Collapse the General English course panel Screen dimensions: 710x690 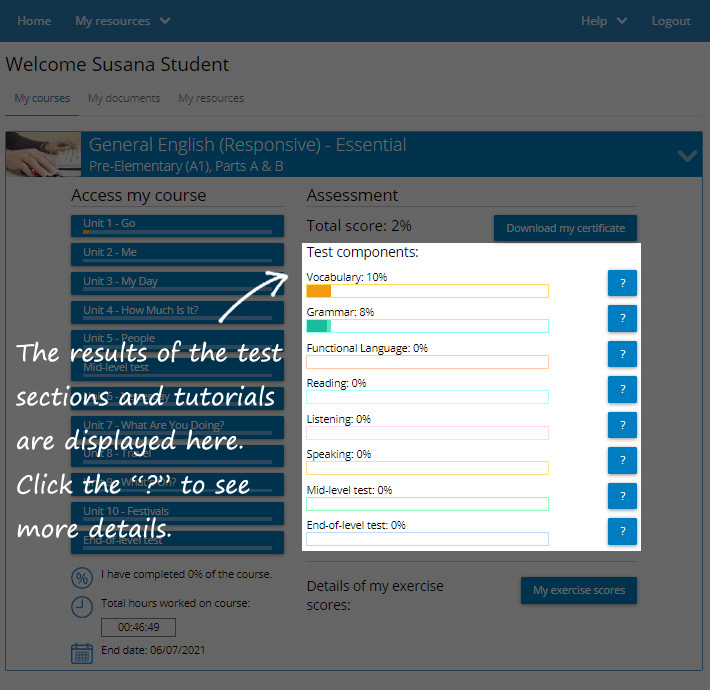pyautogui.click(x=686, y=155)
